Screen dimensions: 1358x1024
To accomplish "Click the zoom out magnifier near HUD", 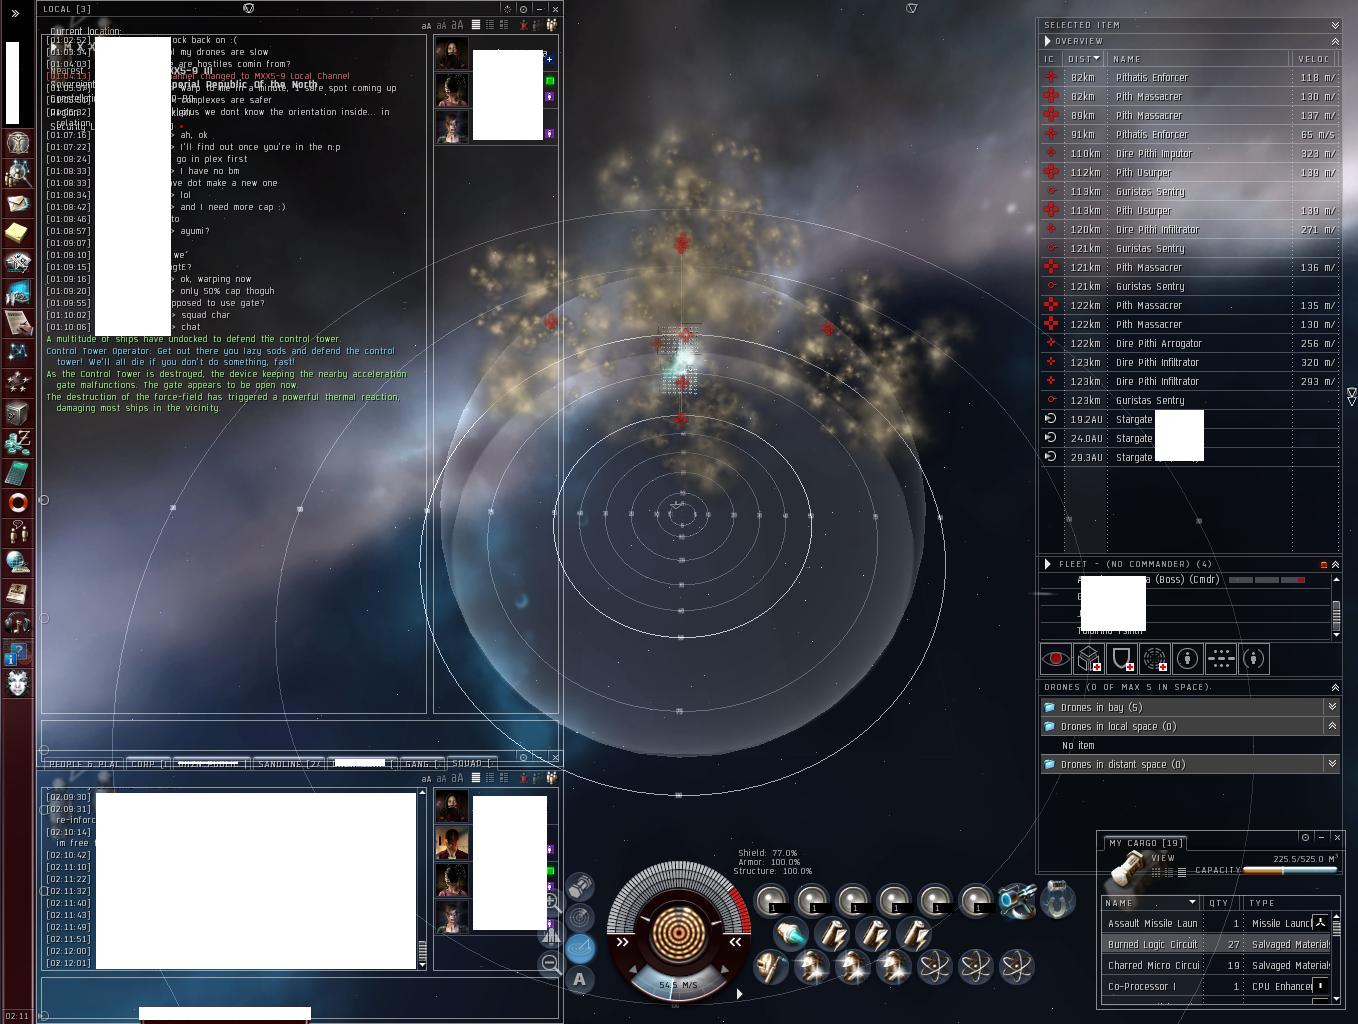I will tap(550, 963).
